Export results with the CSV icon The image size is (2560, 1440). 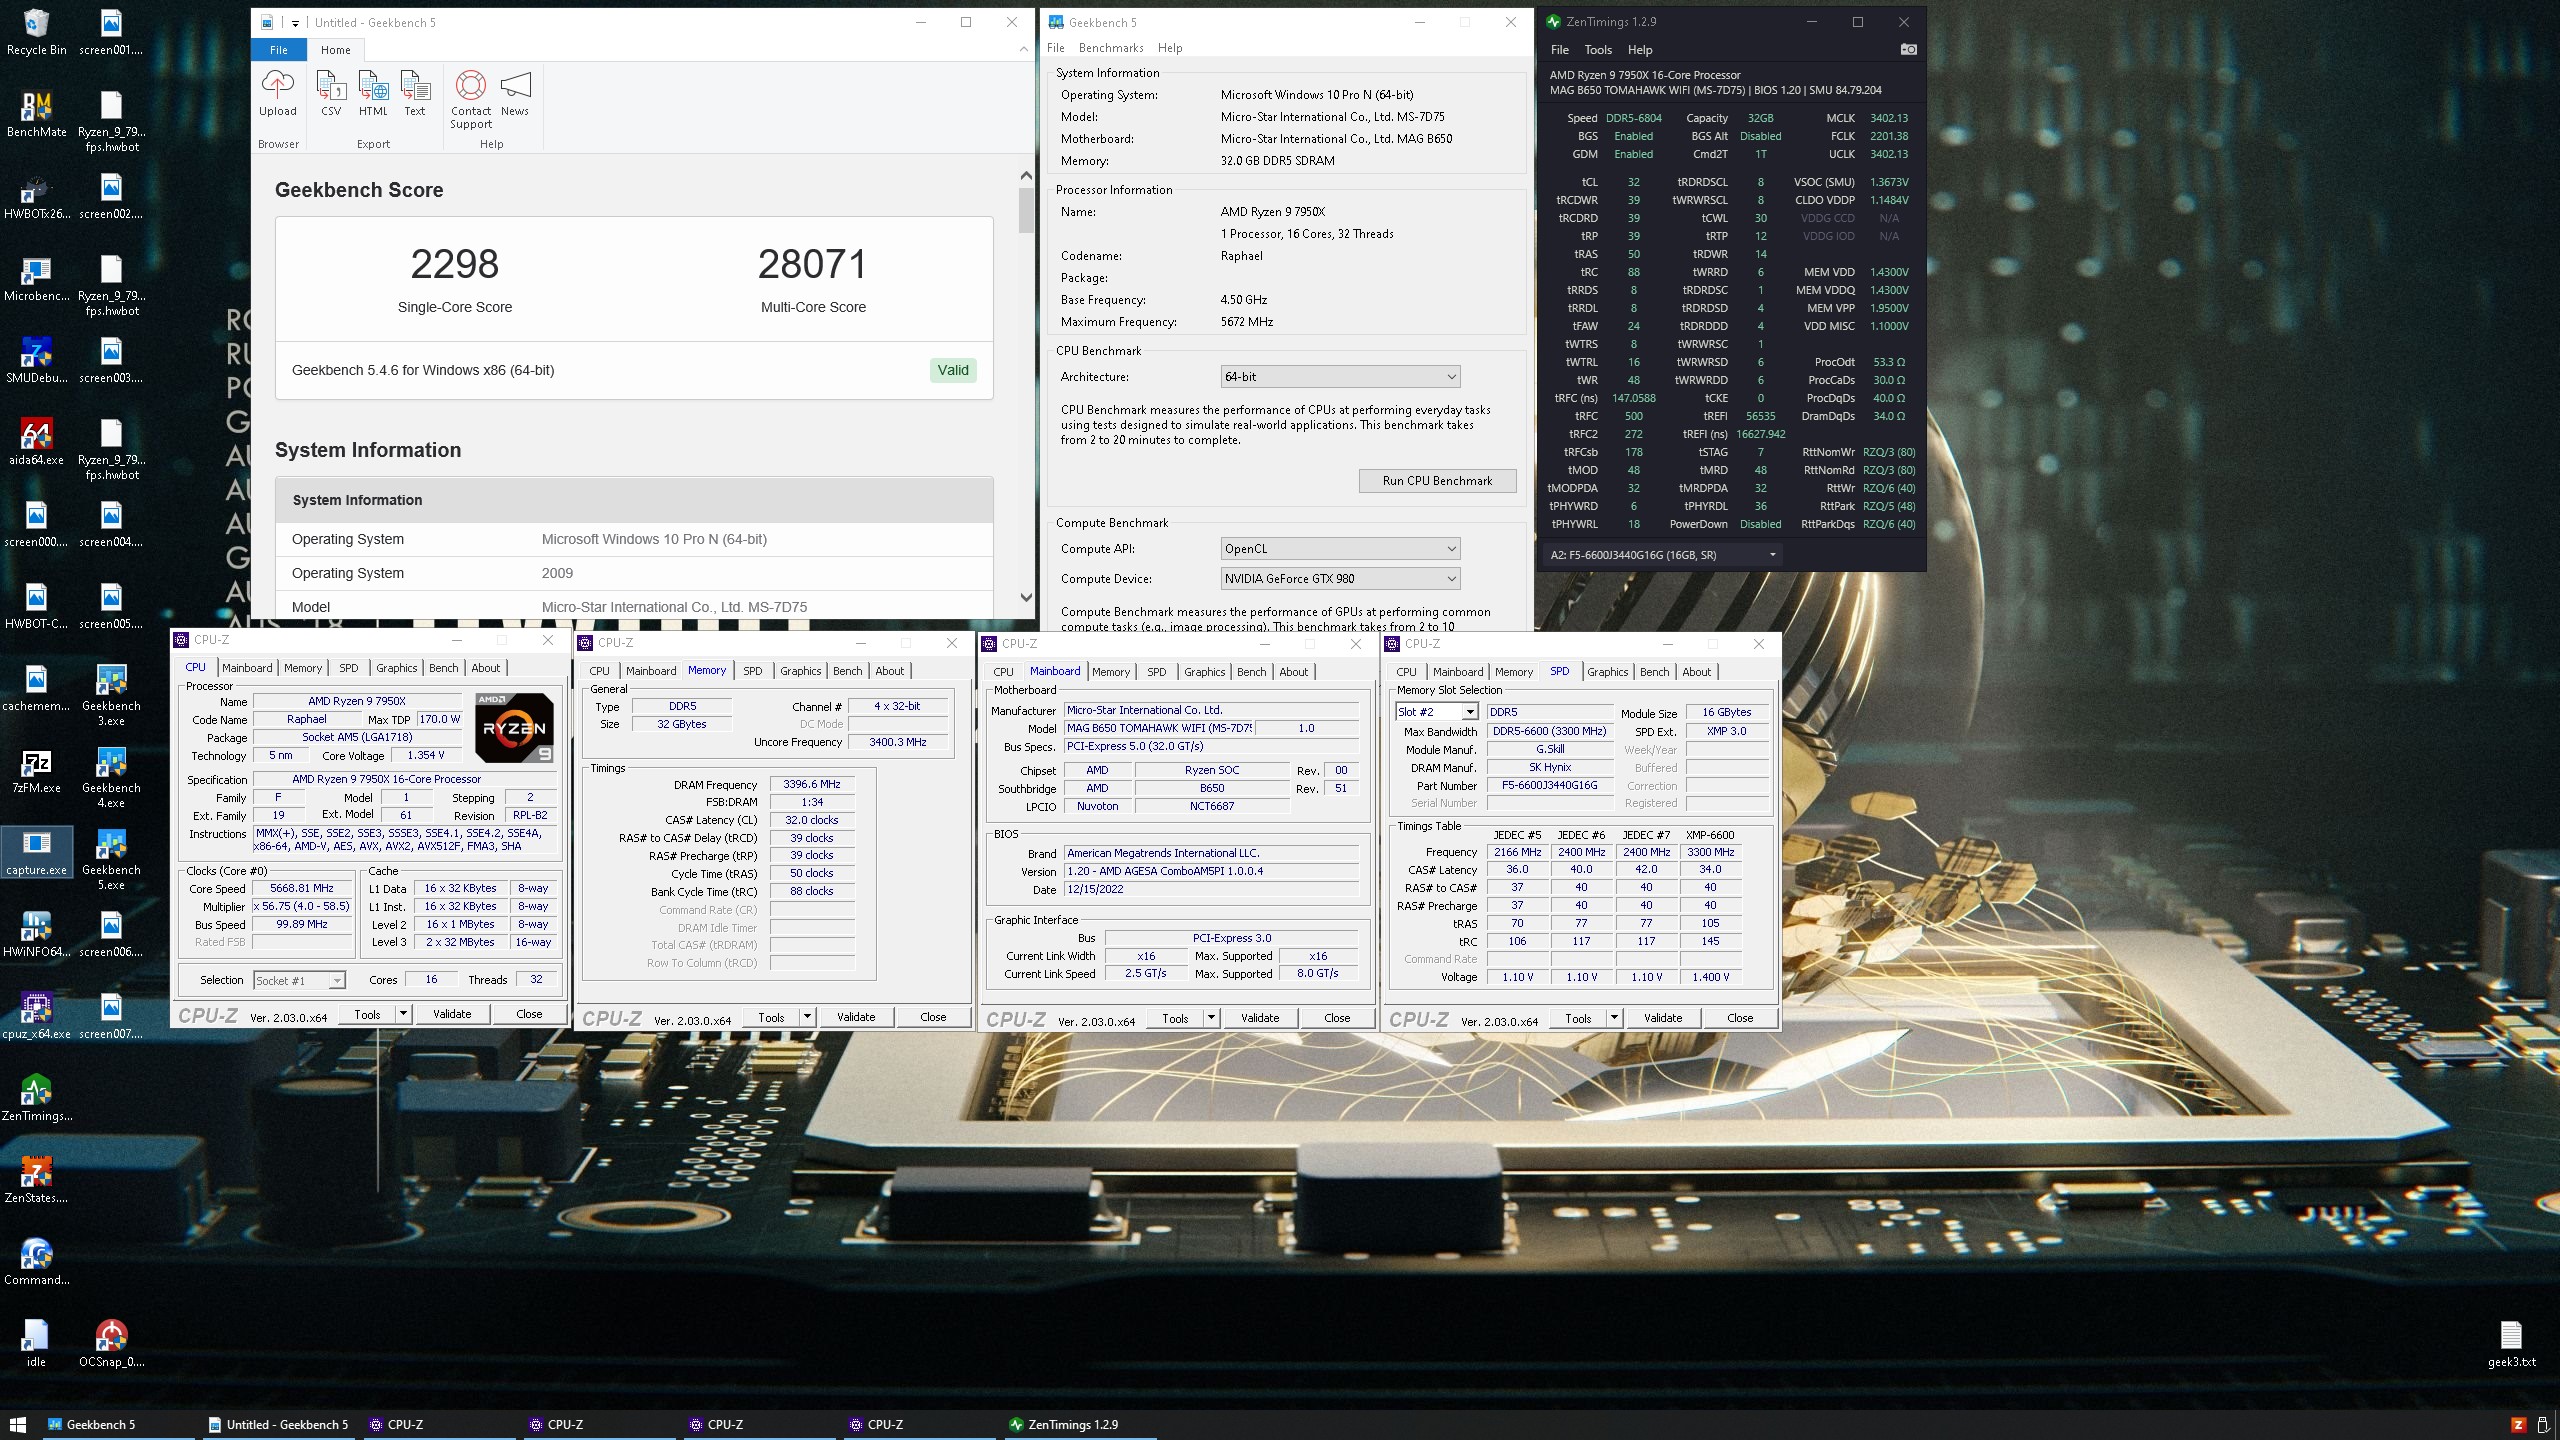click(x=331, y=94)
